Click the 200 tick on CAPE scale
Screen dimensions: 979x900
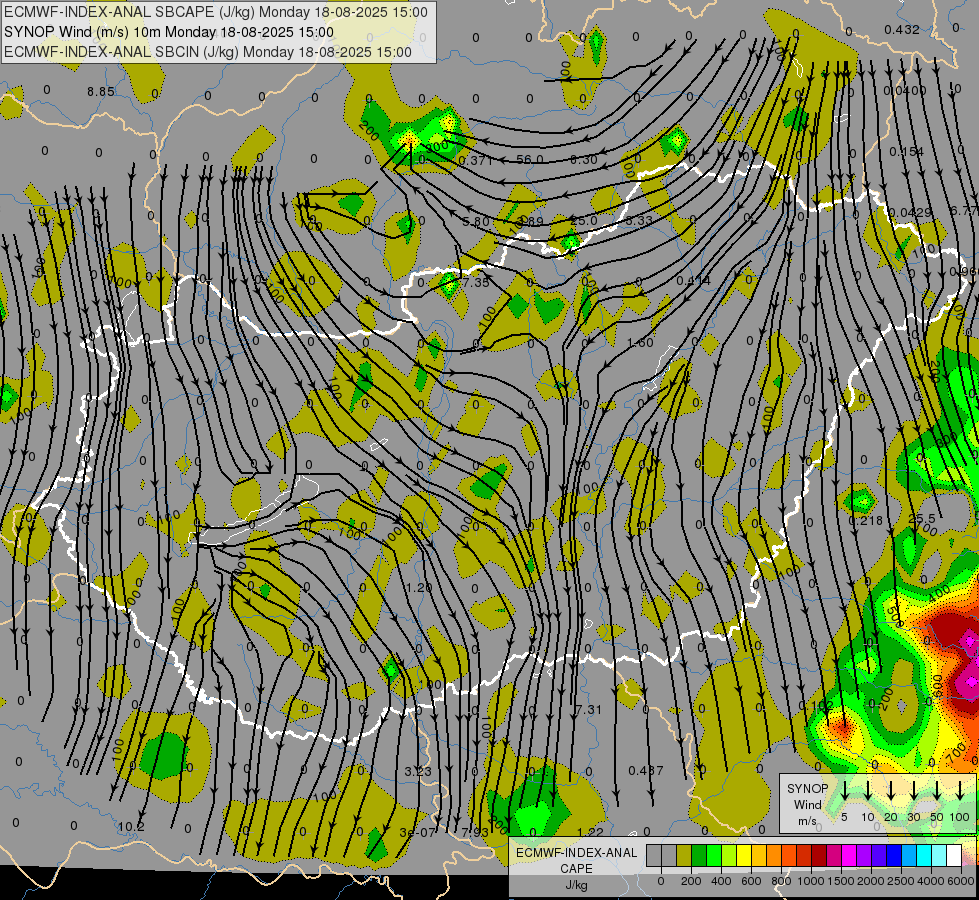coord(691,881)
